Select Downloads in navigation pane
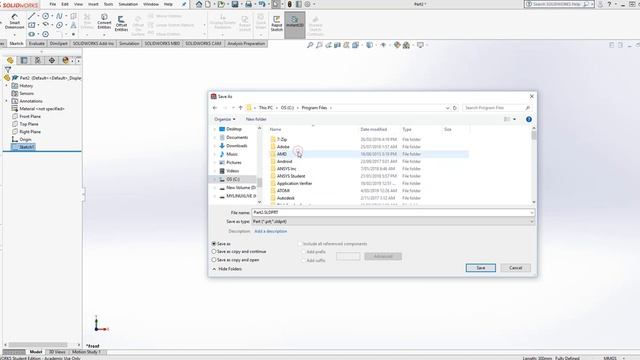Screen dimensions: 640x360 (x=236, y=146)
